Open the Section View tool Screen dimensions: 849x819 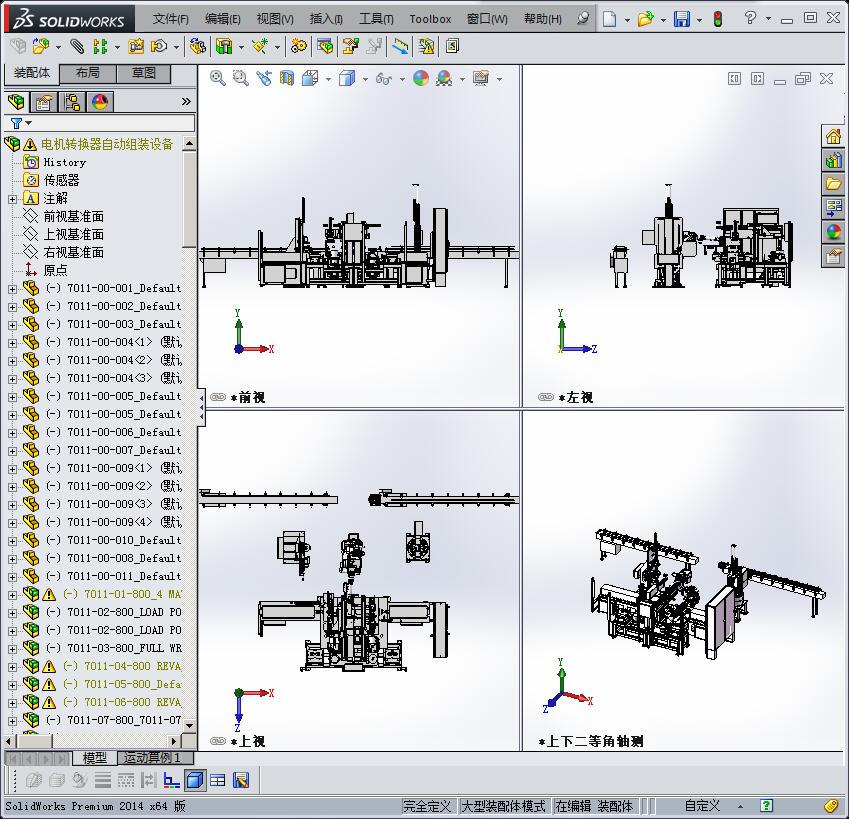pos(289,76)
